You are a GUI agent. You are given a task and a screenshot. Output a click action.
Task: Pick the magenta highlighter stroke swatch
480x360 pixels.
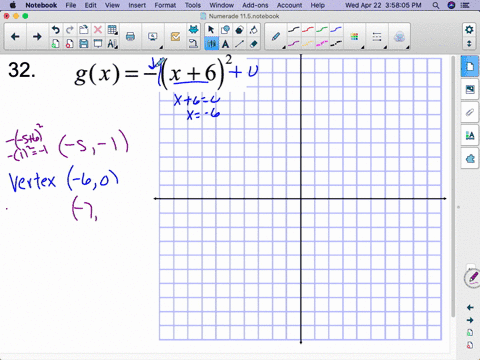pyautogui.click(x=322, y=44)
